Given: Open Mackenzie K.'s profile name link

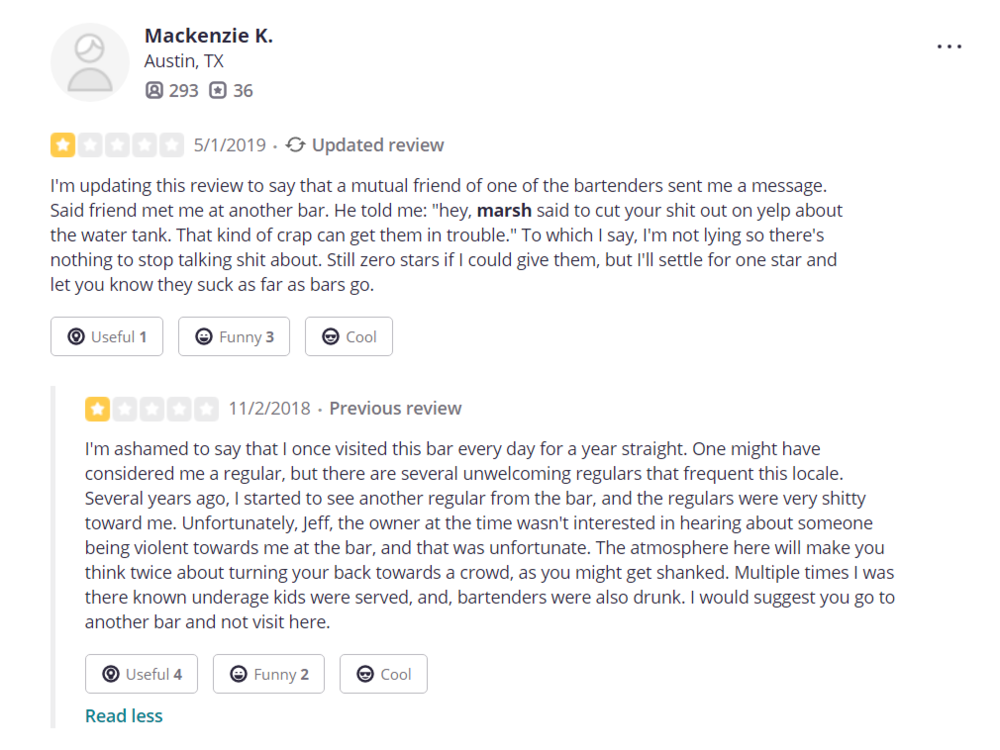Looking at the screenshot, I should [208, 36].
